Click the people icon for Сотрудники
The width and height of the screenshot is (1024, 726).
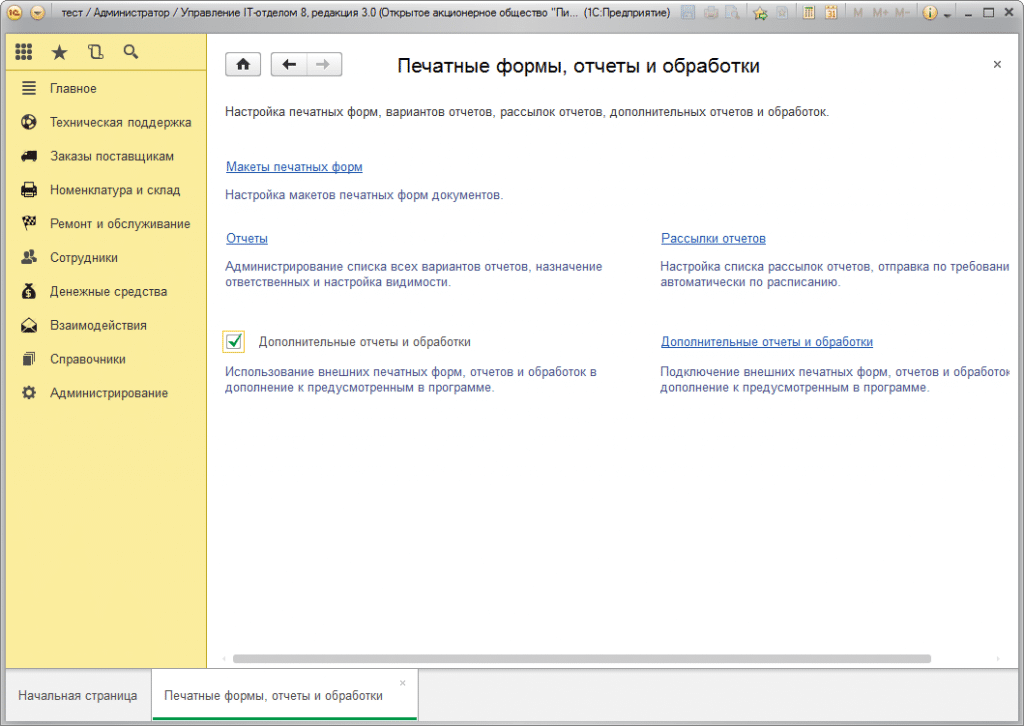tap(29, 257)
